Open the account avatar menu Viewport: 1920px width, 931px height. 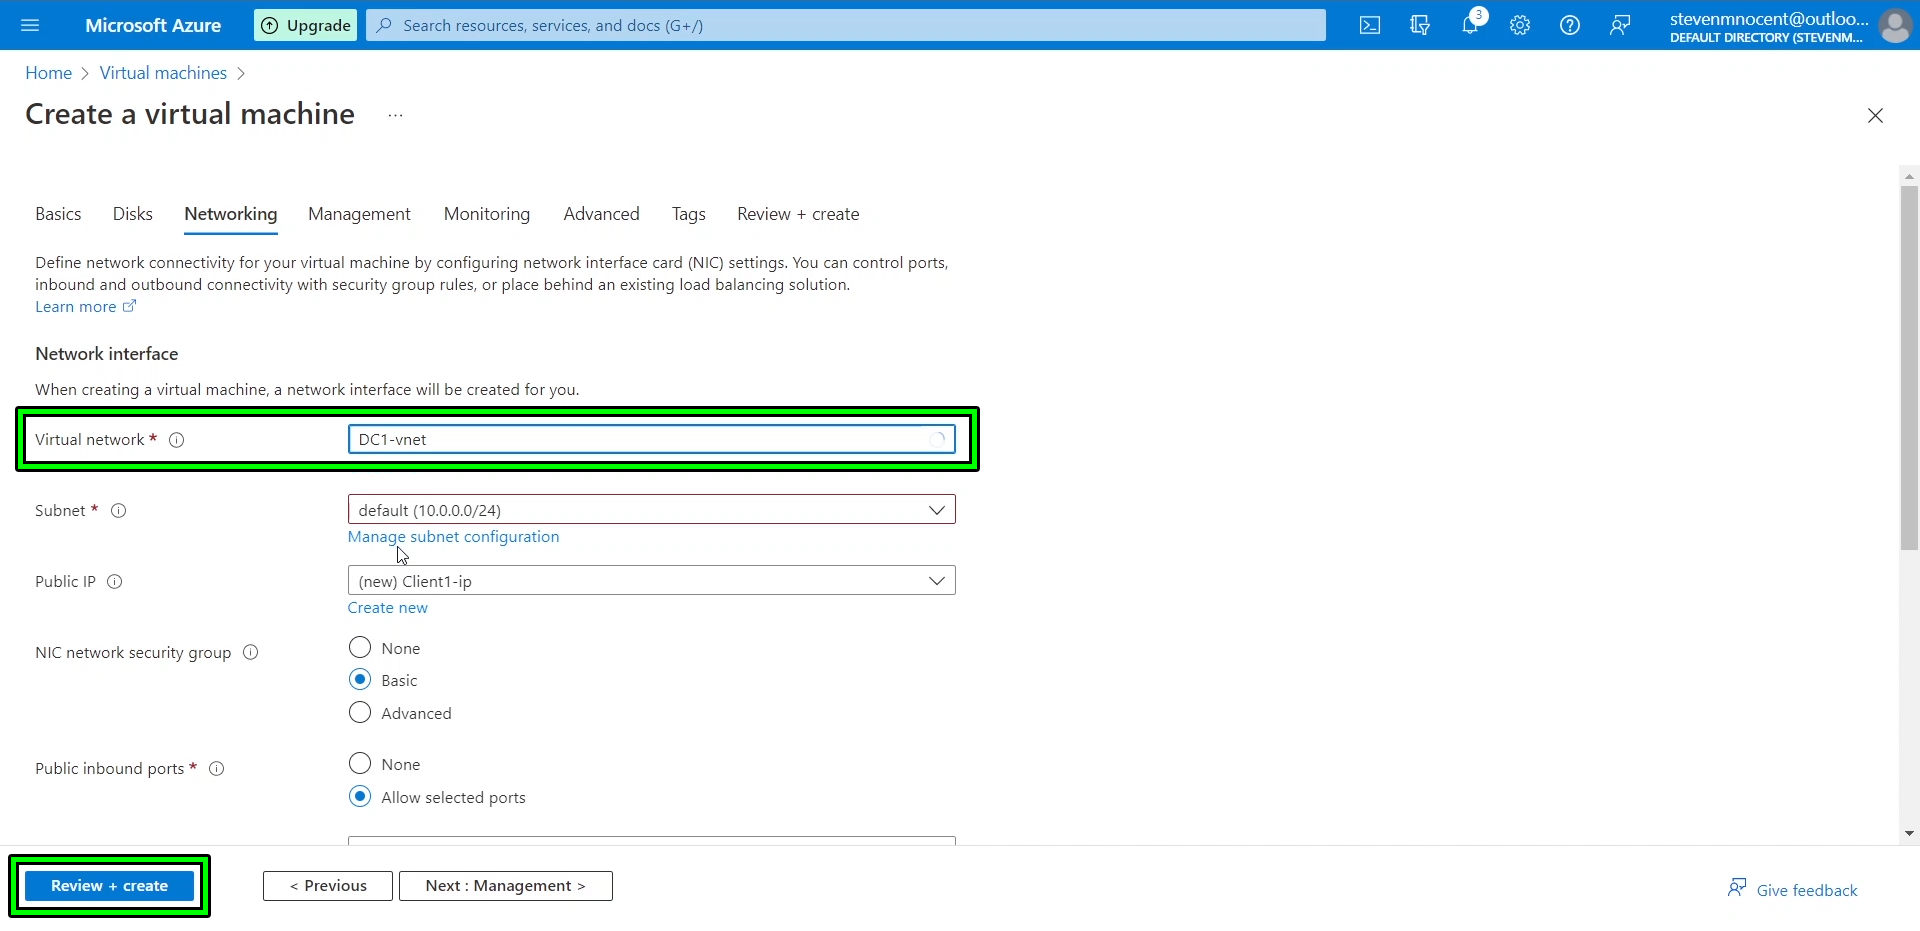point(1896,26)
